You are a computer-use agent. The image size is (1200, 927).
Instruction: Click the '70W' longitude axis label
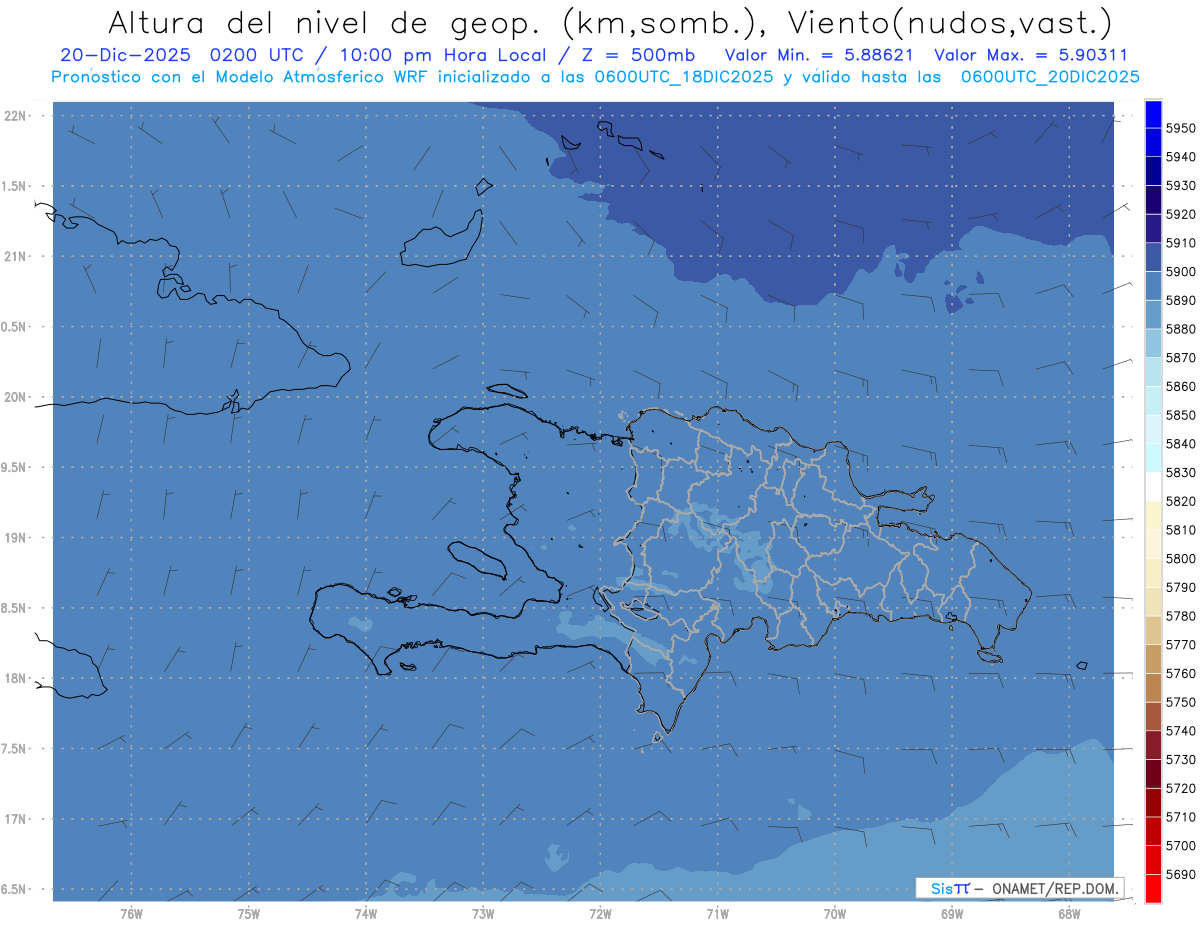pyautogui.click(x=835, y=914)
